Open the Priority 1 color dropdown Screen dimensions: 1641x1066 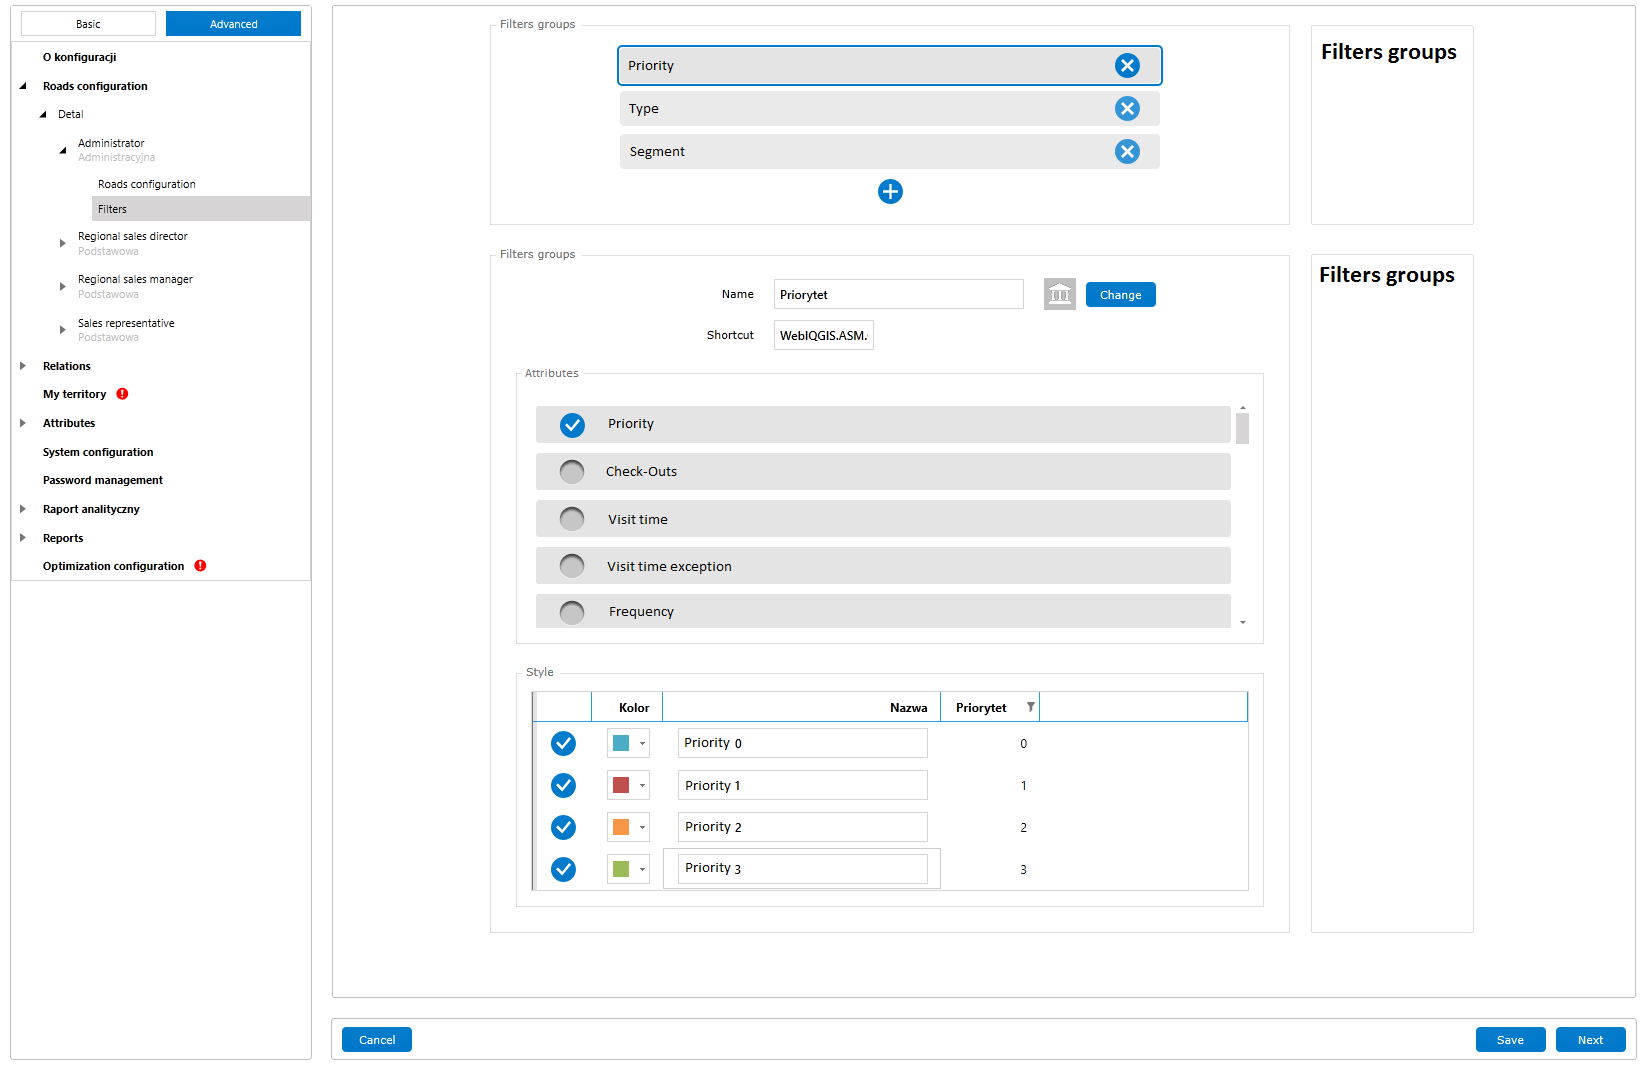[x=642, y=786]
